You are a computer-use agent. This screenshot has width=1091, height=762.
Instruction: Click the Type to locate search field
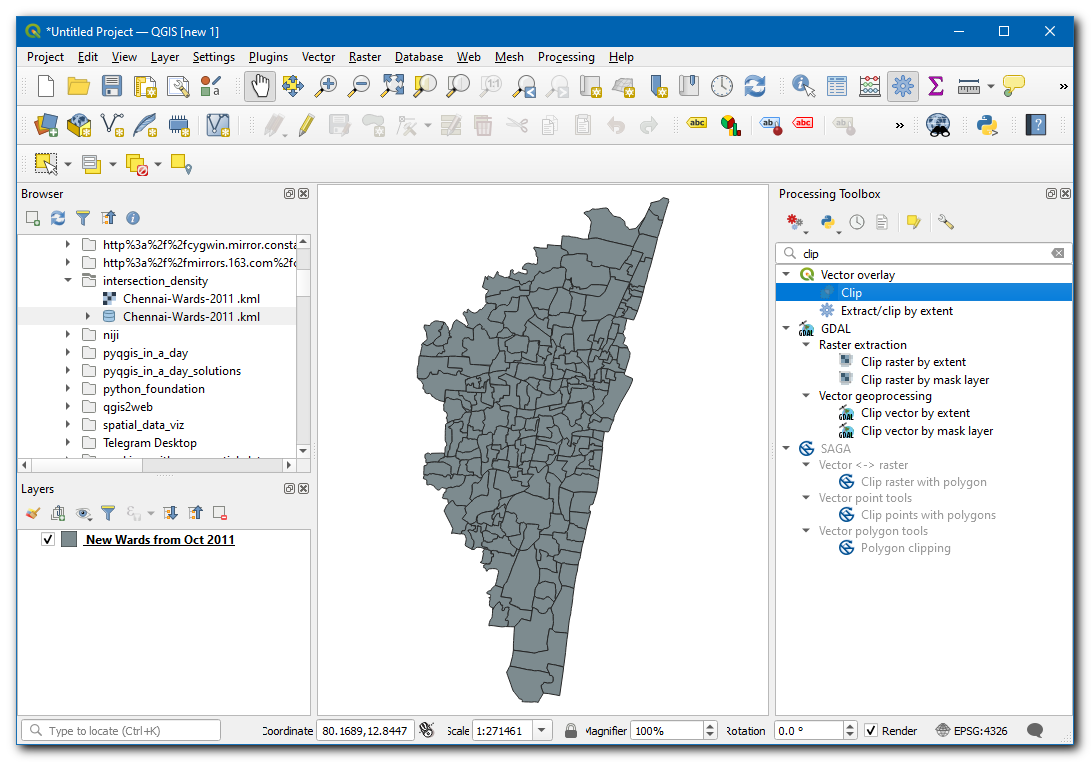click(120, 731)
